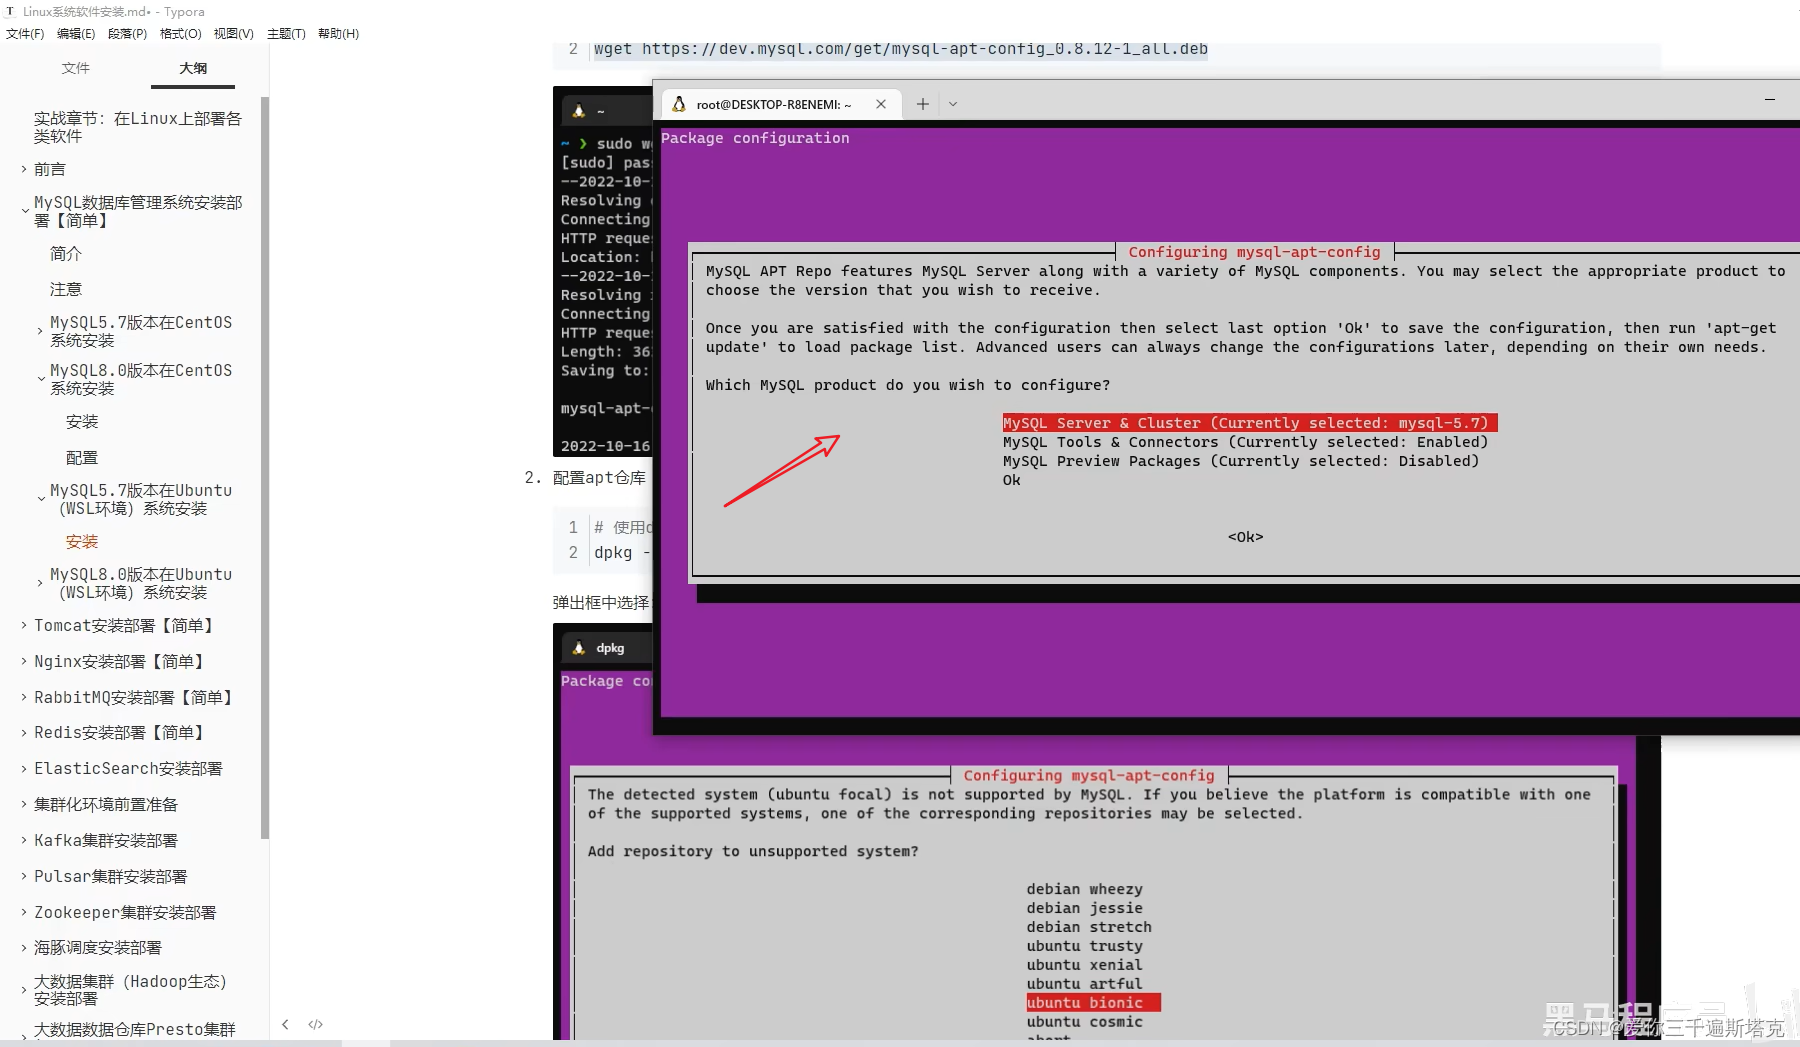
Task: Choose the ubuntu bionic repository option
Action: 1091,1002
